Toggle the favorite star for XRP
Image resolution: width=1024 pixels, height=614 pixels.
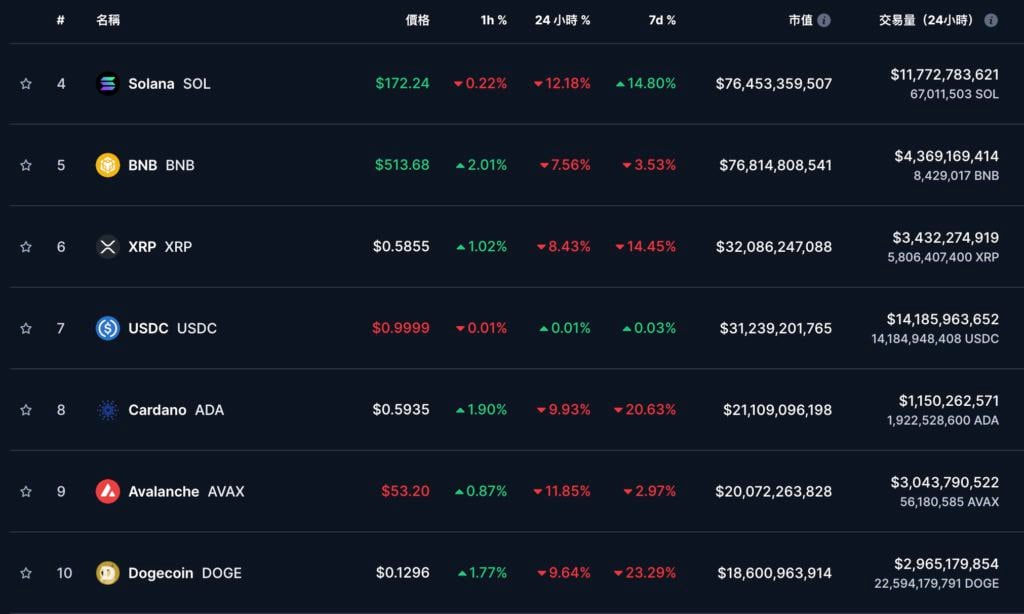pyautogui.click(x=26, y=246)
